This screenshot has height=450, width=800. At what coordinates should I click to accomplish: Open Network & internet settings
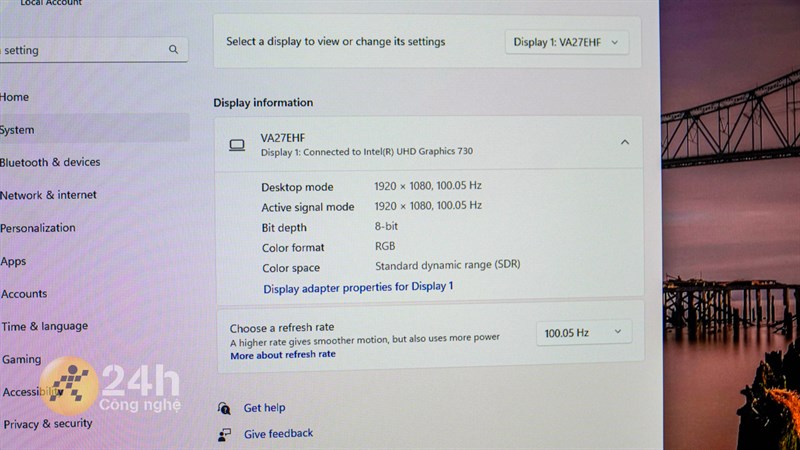48,195
